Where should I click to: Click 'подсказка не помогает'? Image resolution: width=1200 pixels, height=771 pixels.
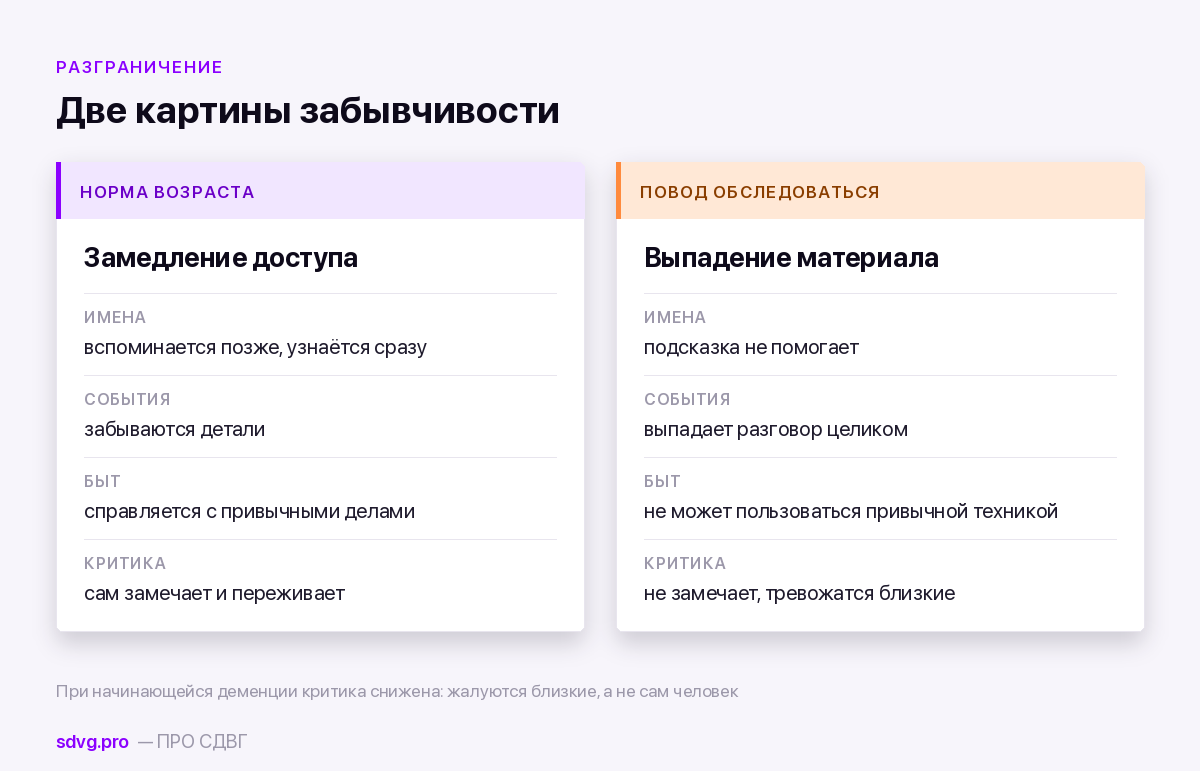point(751,348)
